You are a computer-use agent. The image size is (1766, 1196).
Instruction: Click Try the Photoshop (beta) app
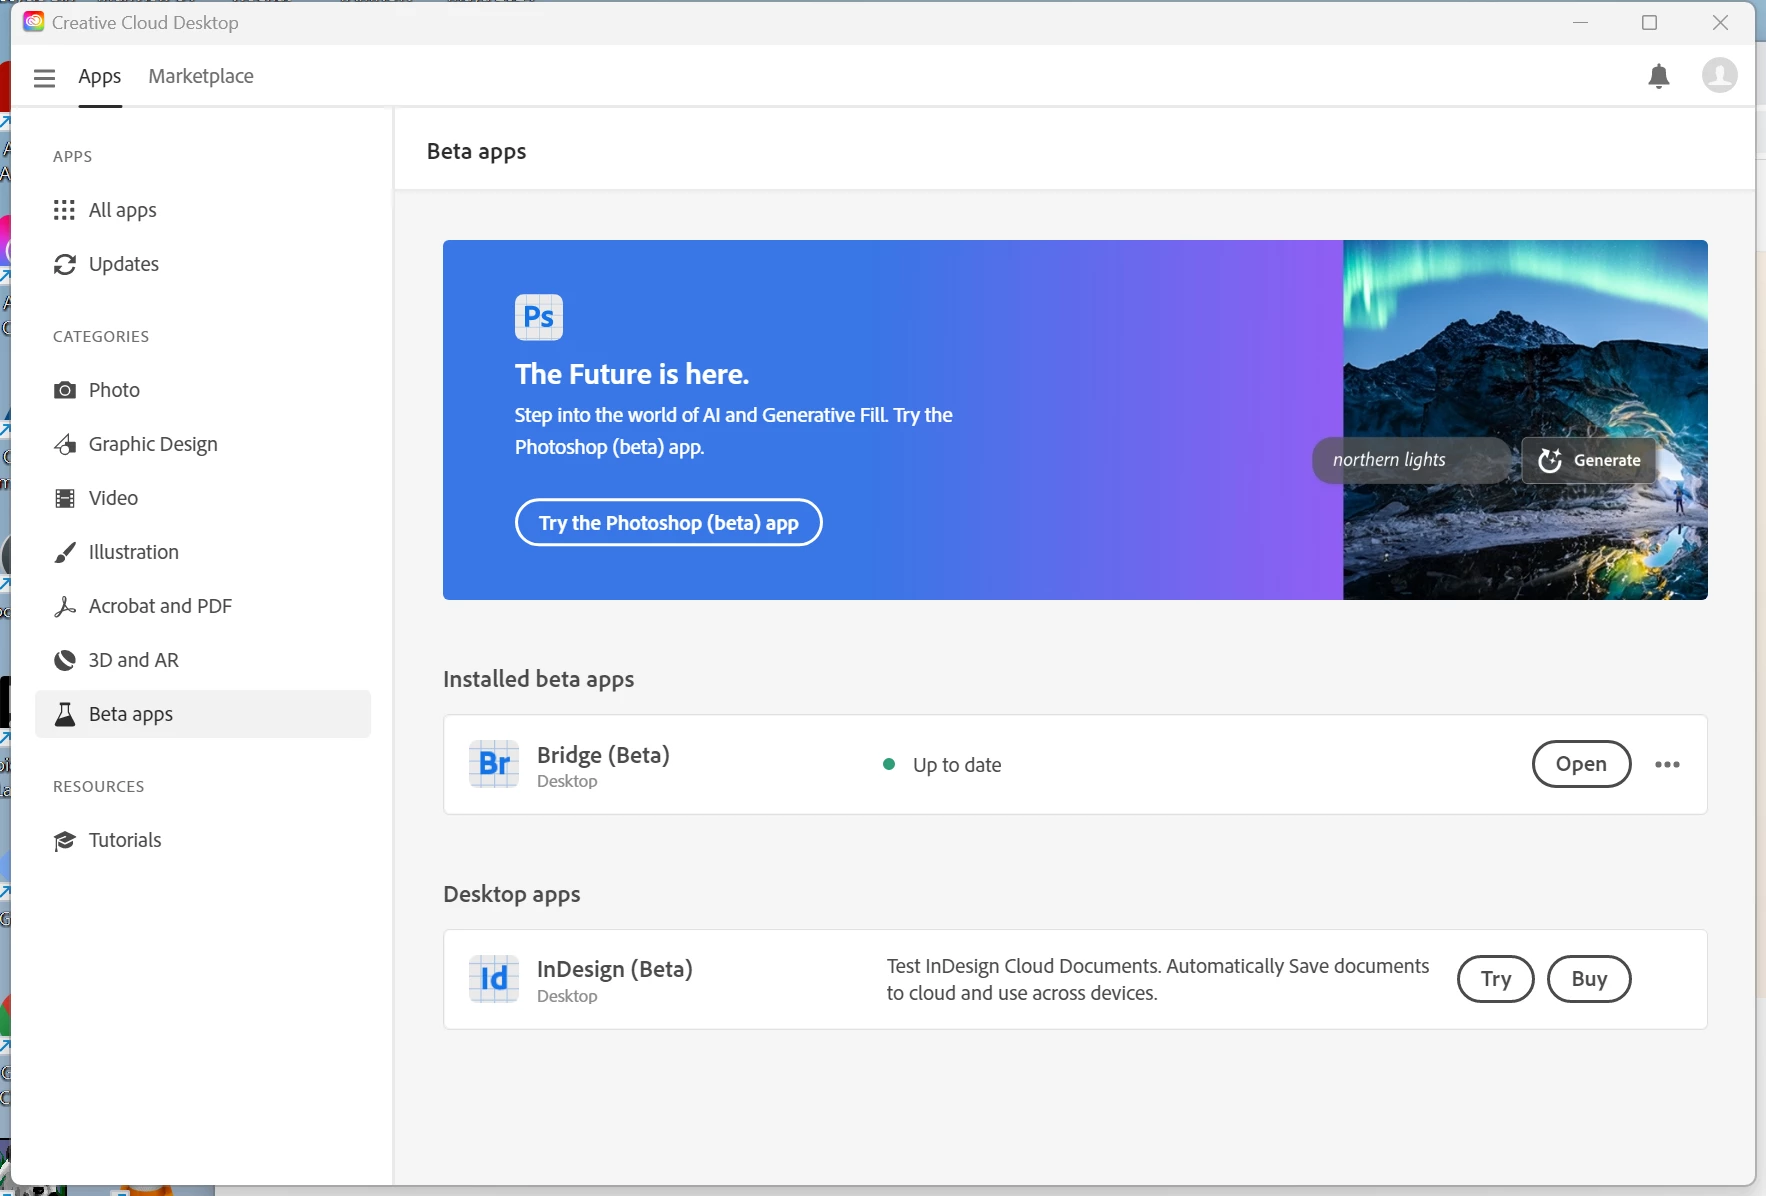pyautogui.click(x=669, y=522)
